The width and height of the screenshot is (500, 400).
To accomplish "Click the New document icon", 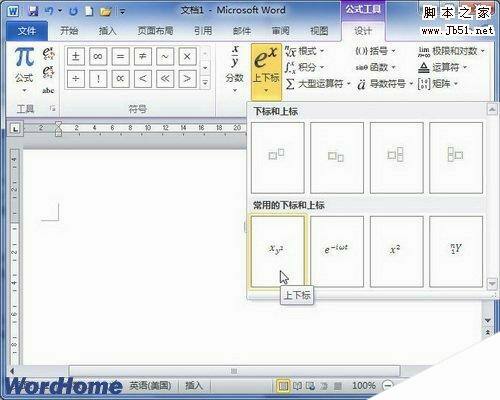I will pos(89,11).
